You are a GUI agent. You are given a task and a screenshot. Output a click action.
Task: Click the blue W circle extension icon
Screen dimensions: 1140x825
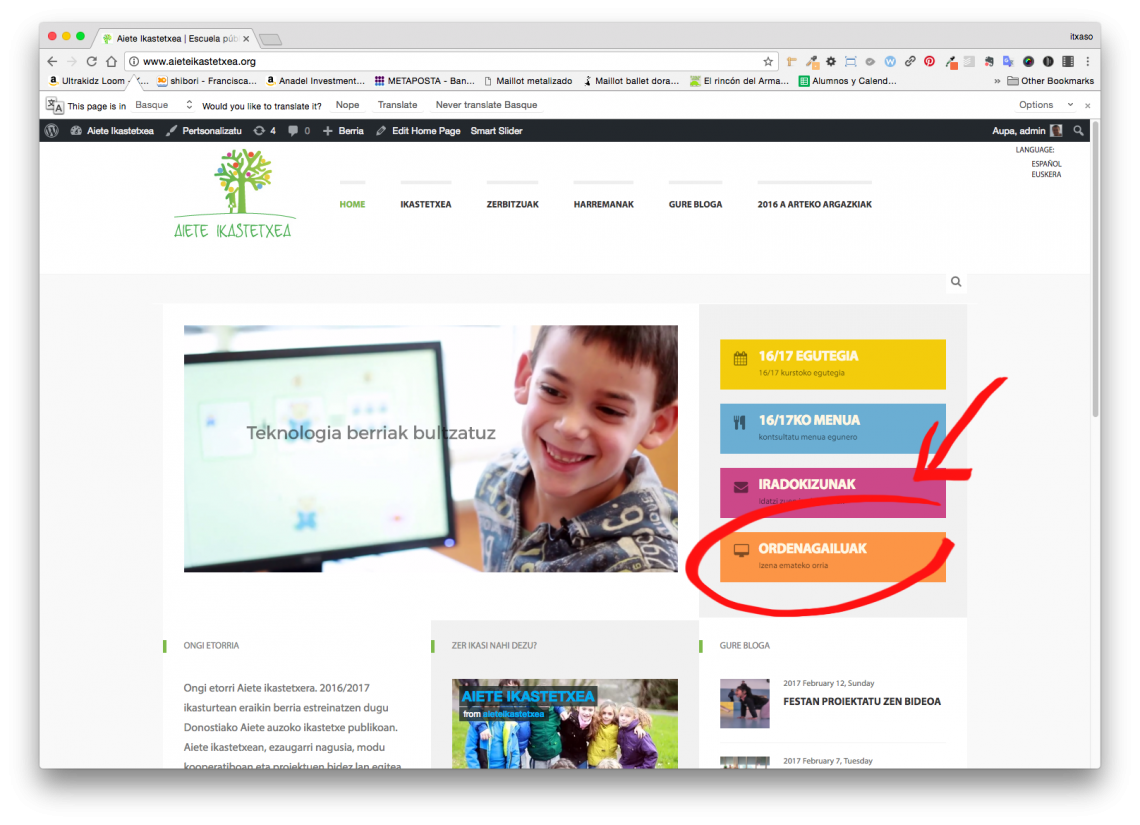(890, 62)
